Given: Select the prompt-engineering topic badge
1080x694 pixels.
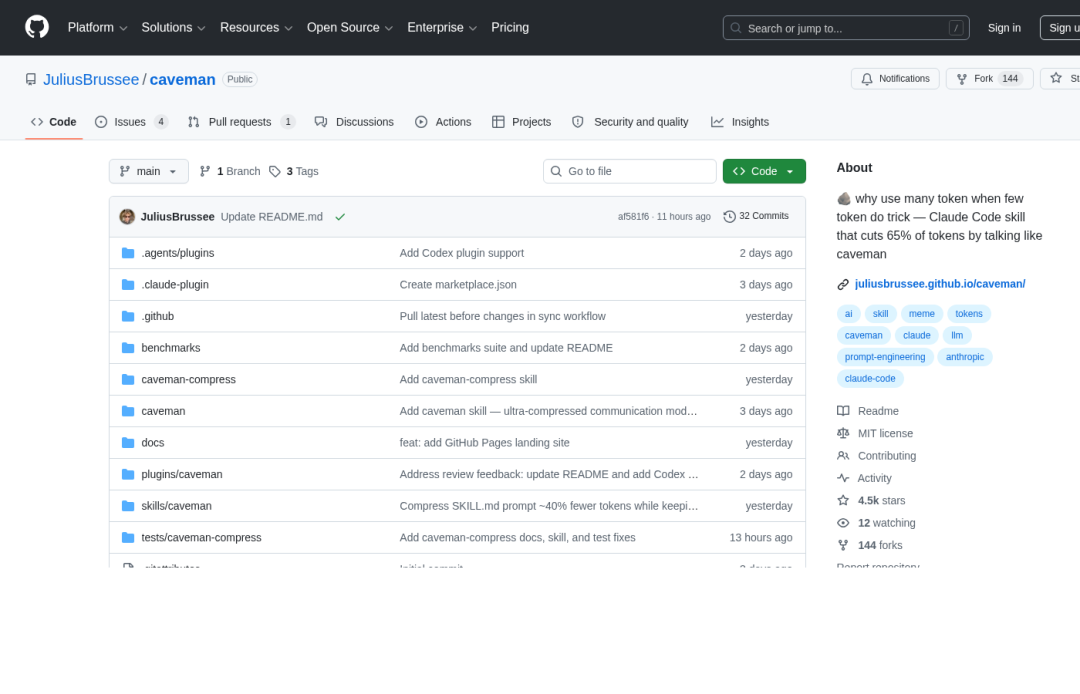Looking at the screenshot, I should point(885,356).
